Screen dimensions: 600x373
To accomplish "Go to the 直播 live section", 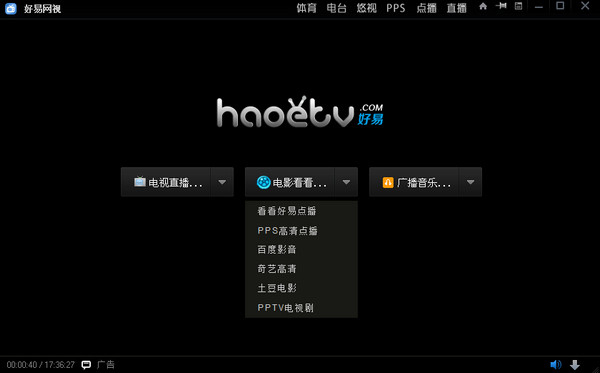I will [457, 8].
